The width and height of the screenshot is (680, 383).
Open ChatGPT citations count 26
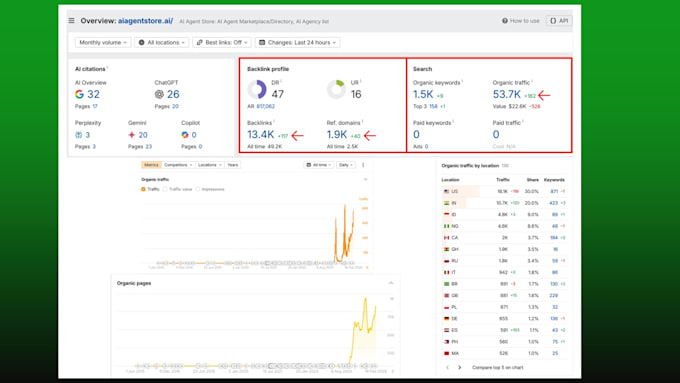173,94
